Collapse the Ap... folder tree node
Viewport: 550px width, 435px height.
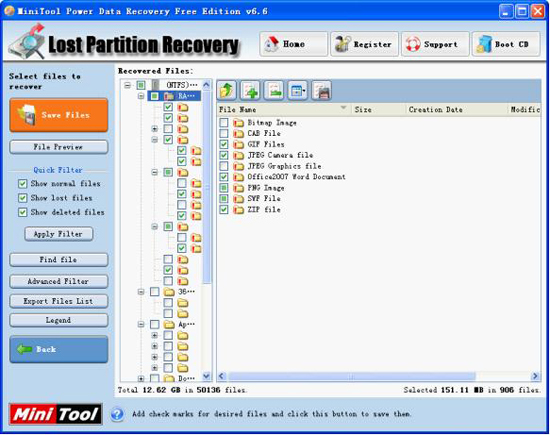(141, 324)
